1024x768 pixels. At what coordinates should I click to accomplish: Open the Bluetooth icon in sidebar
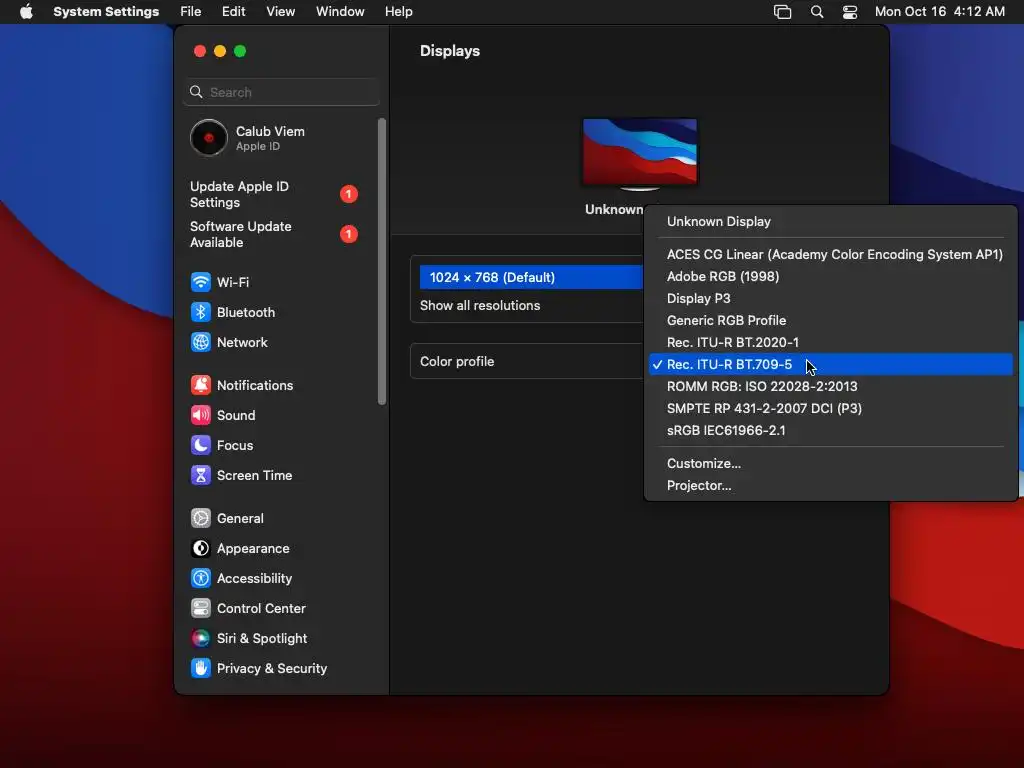[200, 312]
